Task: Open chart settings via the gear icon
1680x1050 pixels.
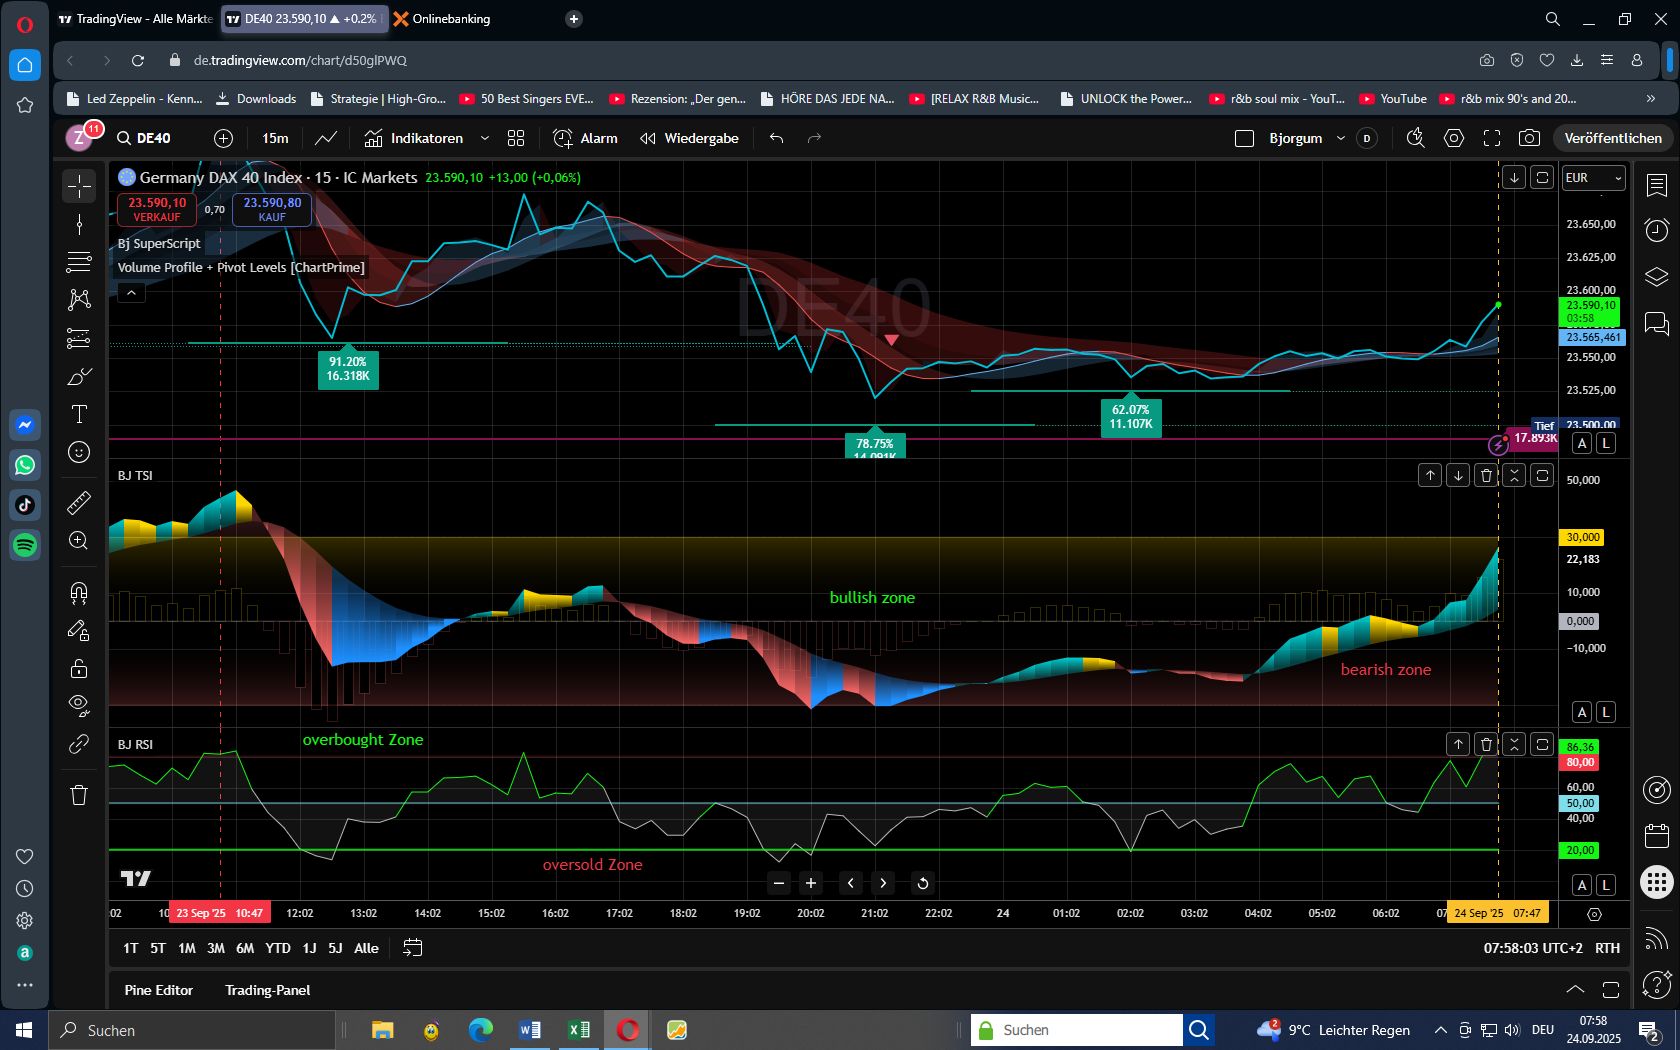Action: (x=1453, y=138)
